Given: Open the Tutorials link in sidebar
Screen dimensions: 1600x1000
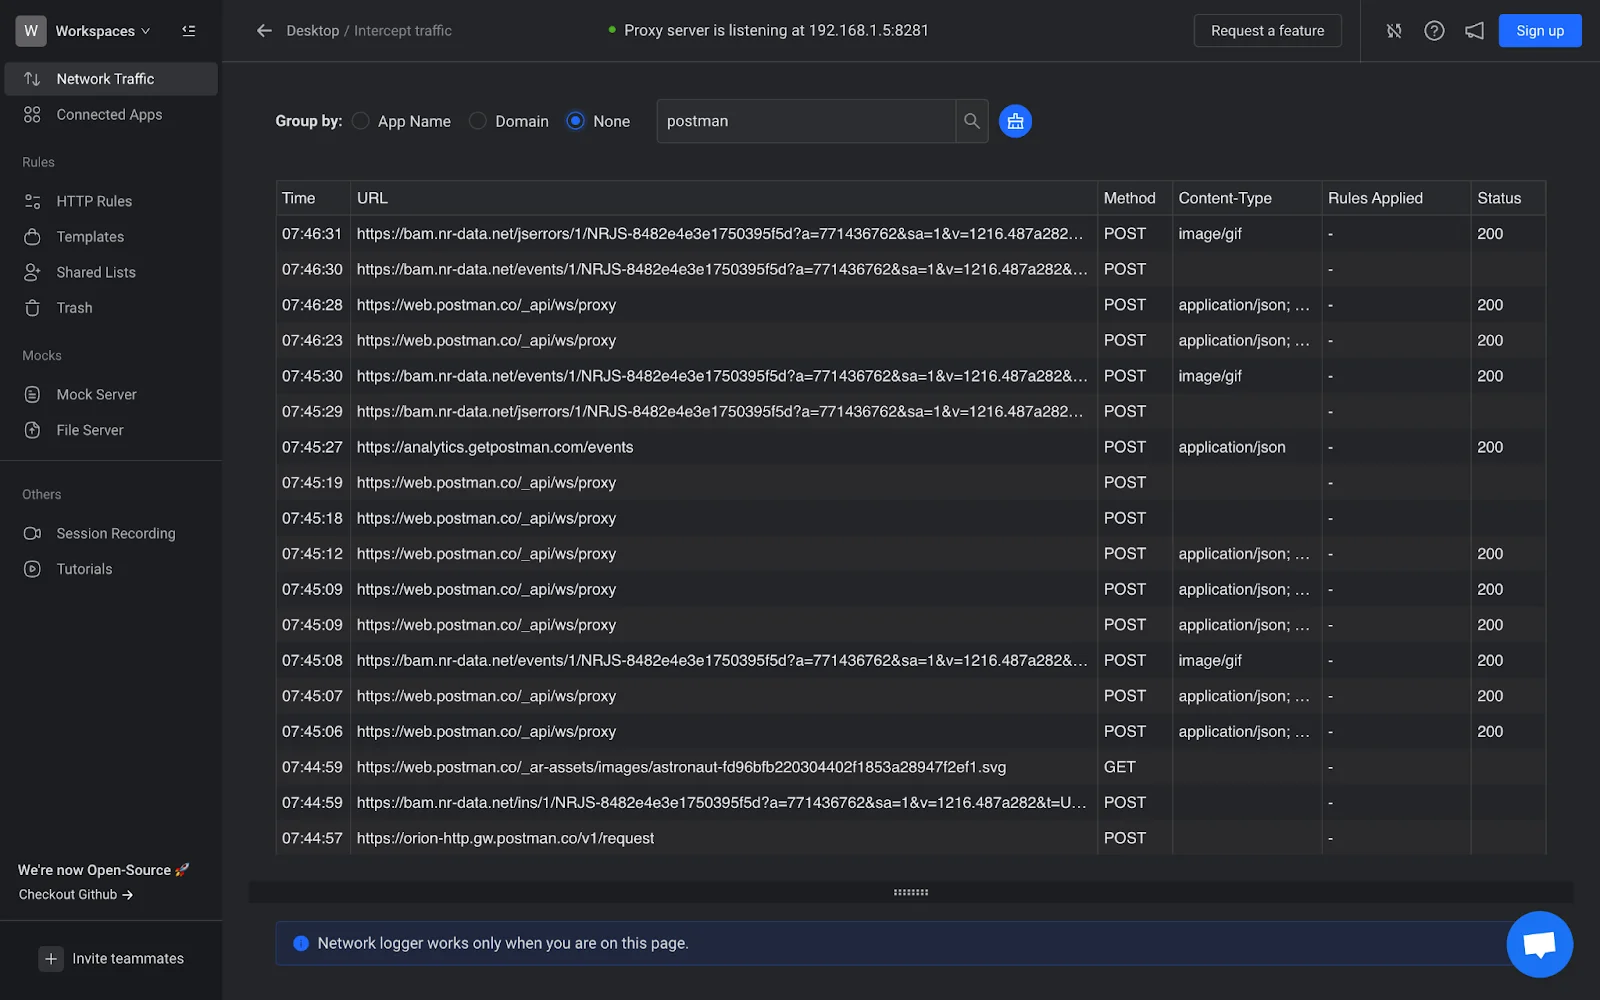Looking at the screenshot, I should [111, 569].
